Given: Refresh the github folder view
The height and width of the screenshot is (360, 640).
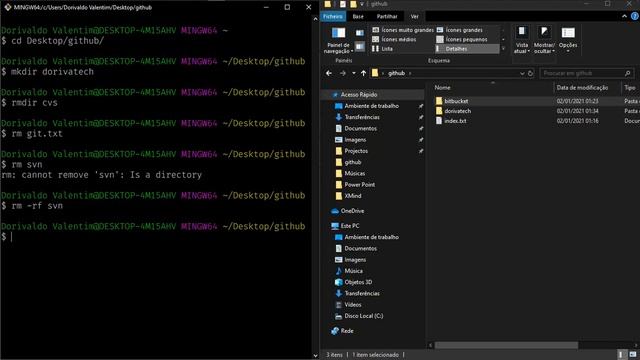Looking at the screenshot, I should click(x=530, y=73).
